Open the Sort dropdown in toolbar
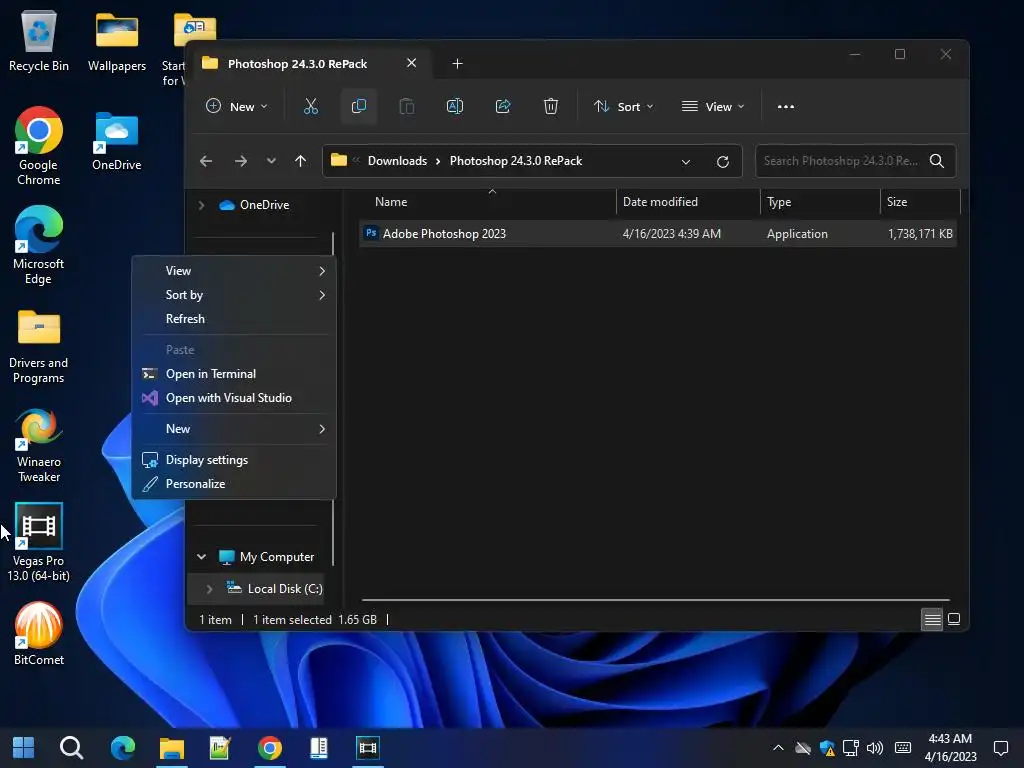1024x768 pixels. click(x=623, y=106)
